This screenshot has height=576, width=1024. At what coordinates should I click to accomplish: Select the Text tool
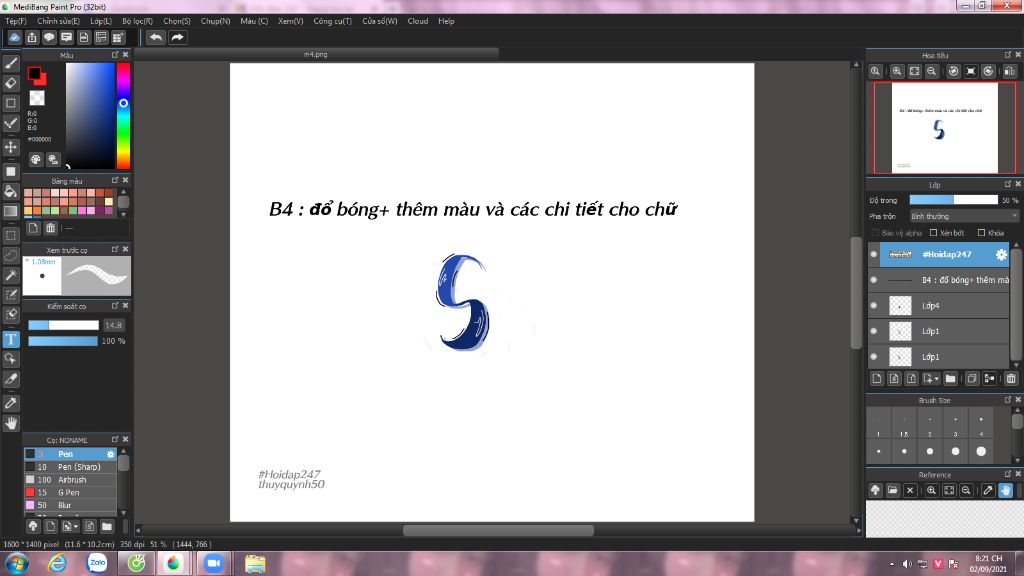click(11, 339)
